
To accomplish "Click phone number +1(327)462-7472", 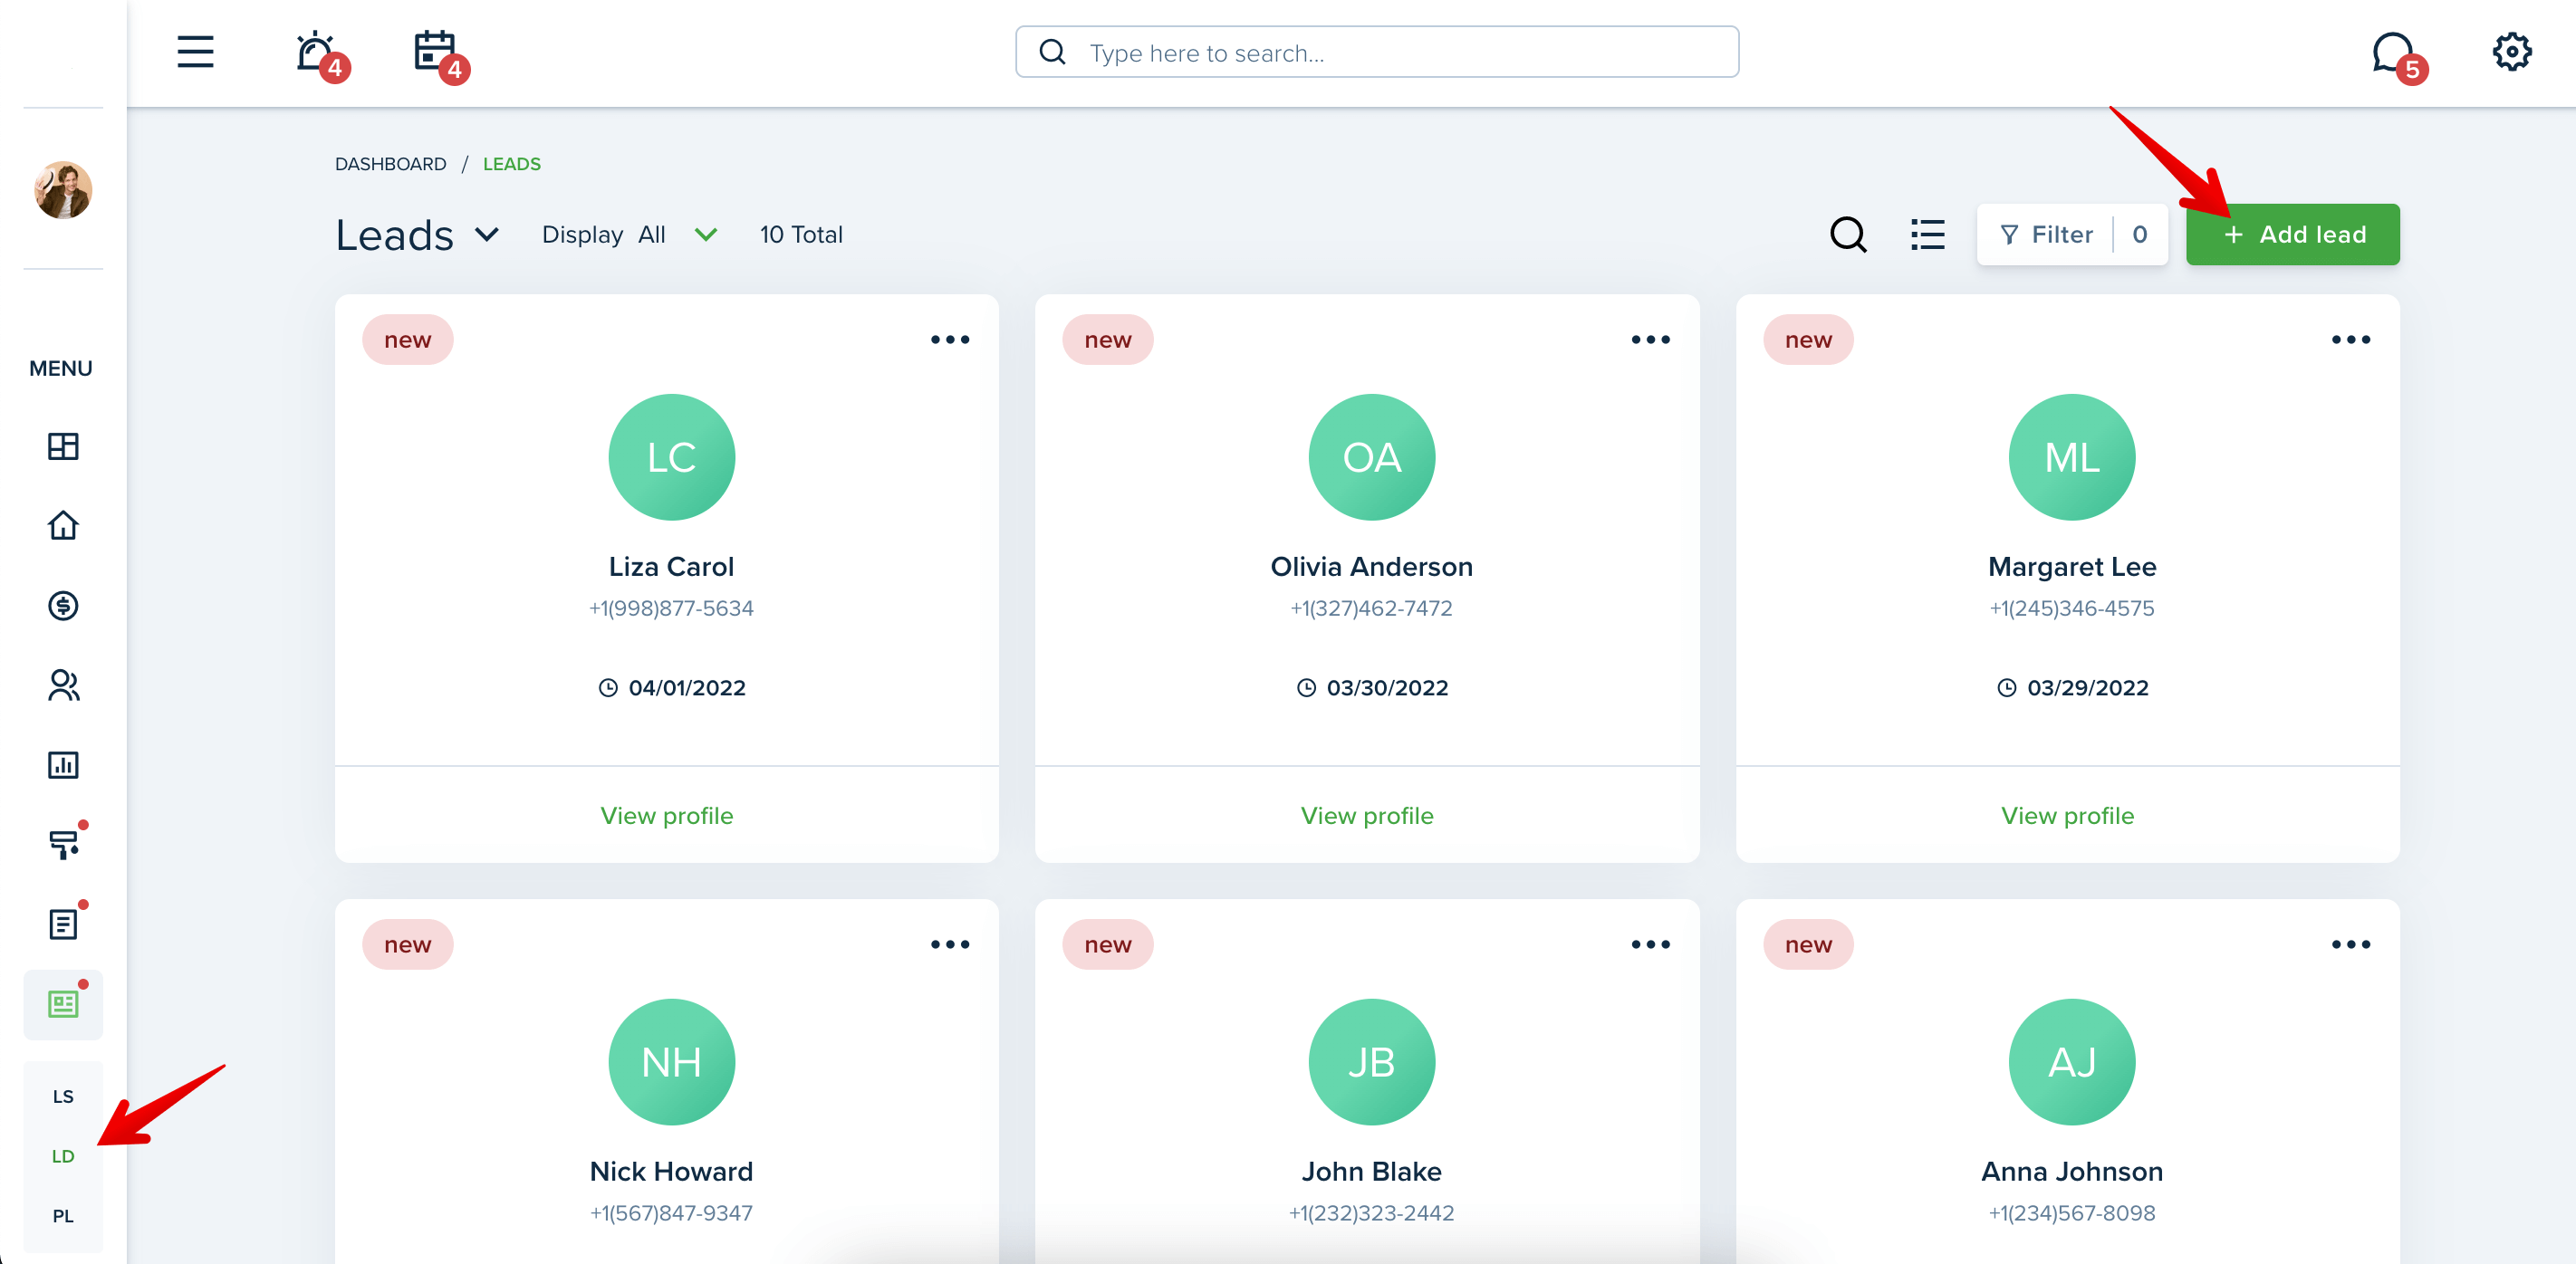I will pos(1371,608).
